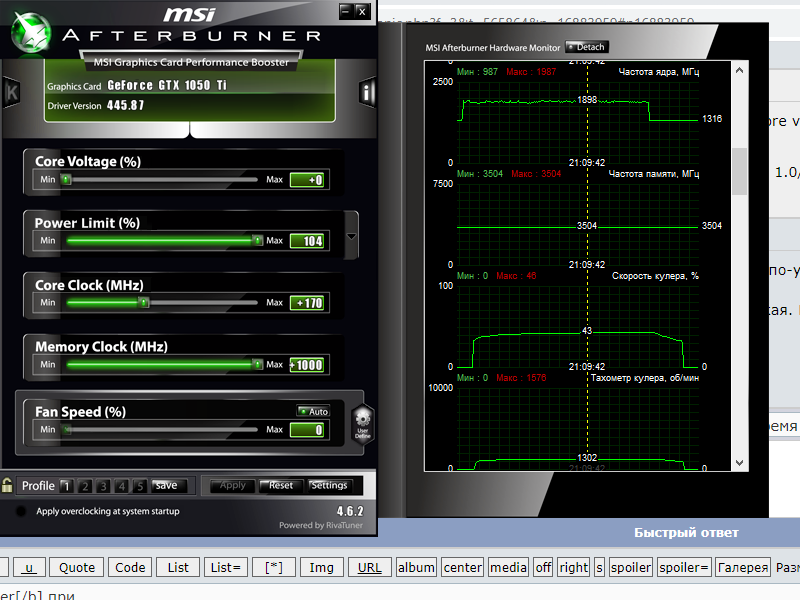Click the List= forum button
800x600 pixels.
coord(226,567)
